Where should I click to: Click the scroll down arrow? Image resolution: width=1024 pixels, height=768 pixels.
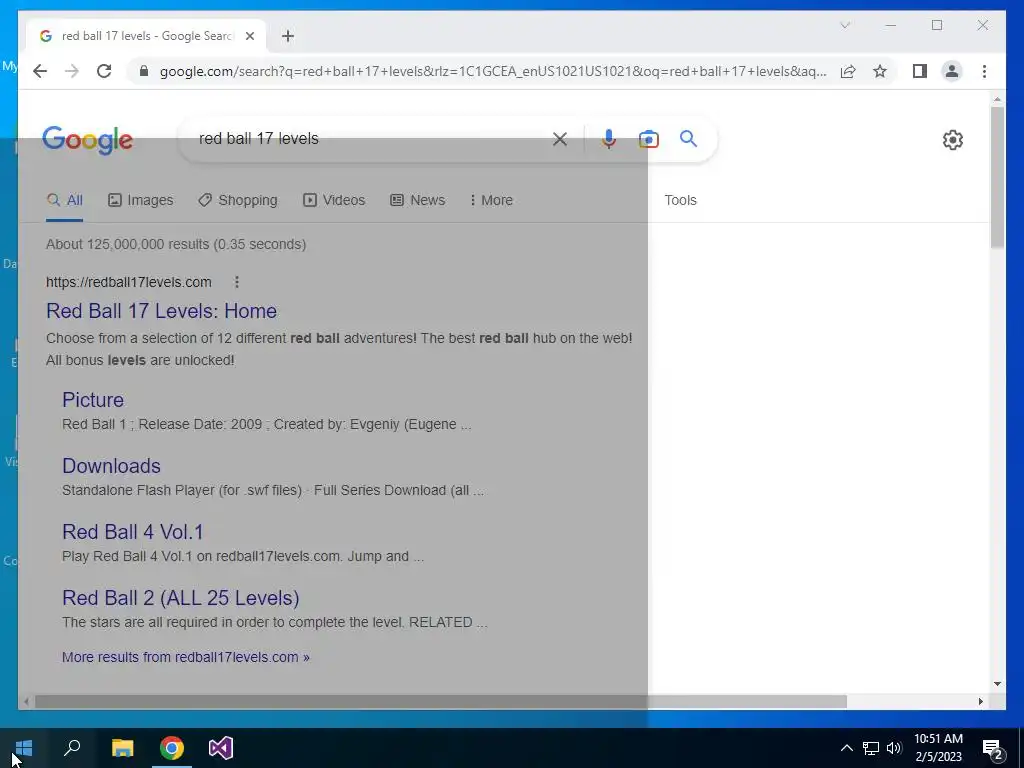point(997,684)
